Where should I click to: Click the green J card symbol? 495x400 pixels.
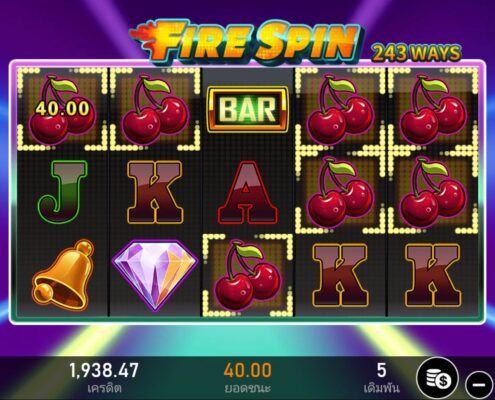coord(63,192)
